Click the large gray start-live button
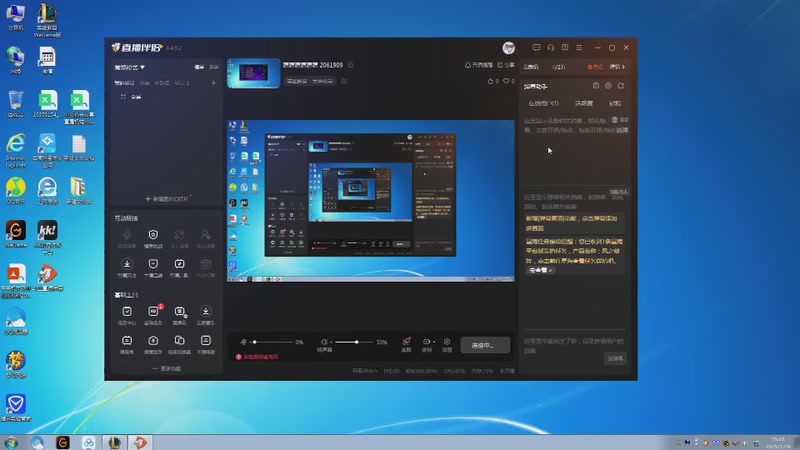This screenshot has width=800, height=450. click(x=485, y=345)
